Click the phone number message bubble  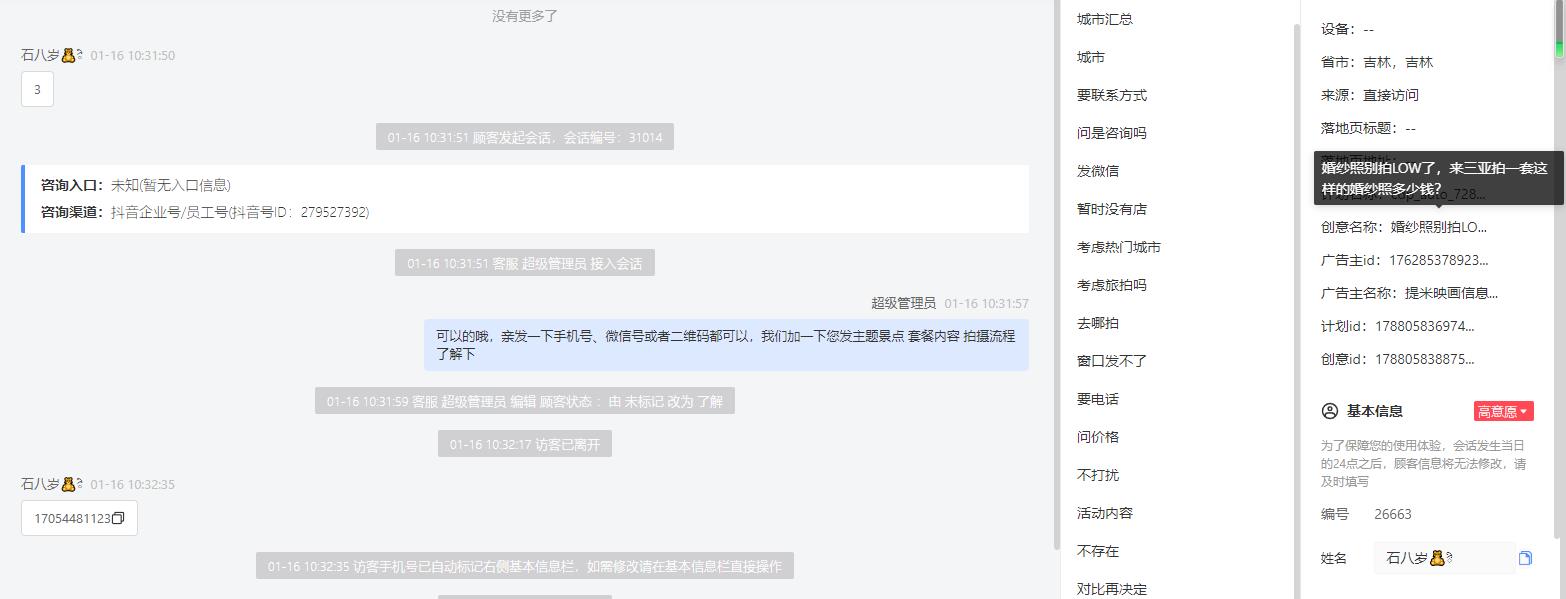point(79,518)
